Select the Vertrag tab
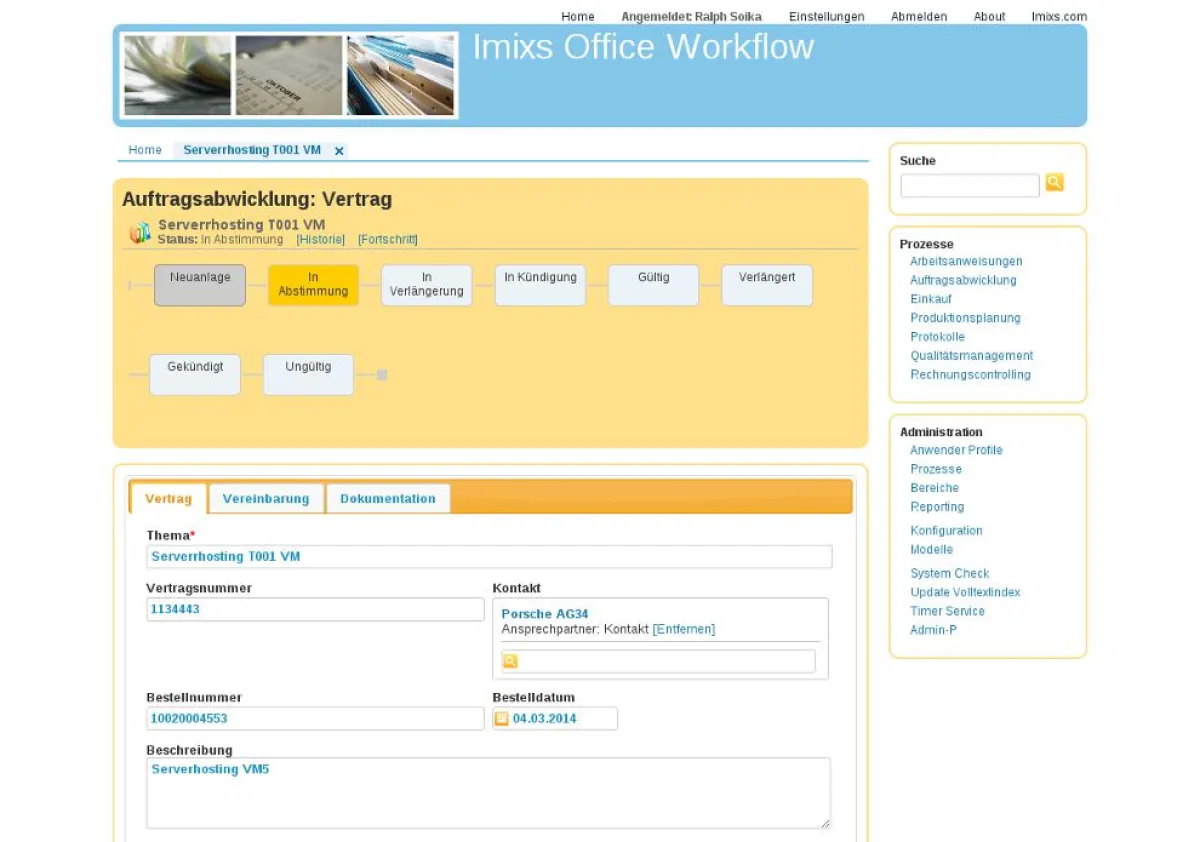1200x842 pixels. [167, 498]
